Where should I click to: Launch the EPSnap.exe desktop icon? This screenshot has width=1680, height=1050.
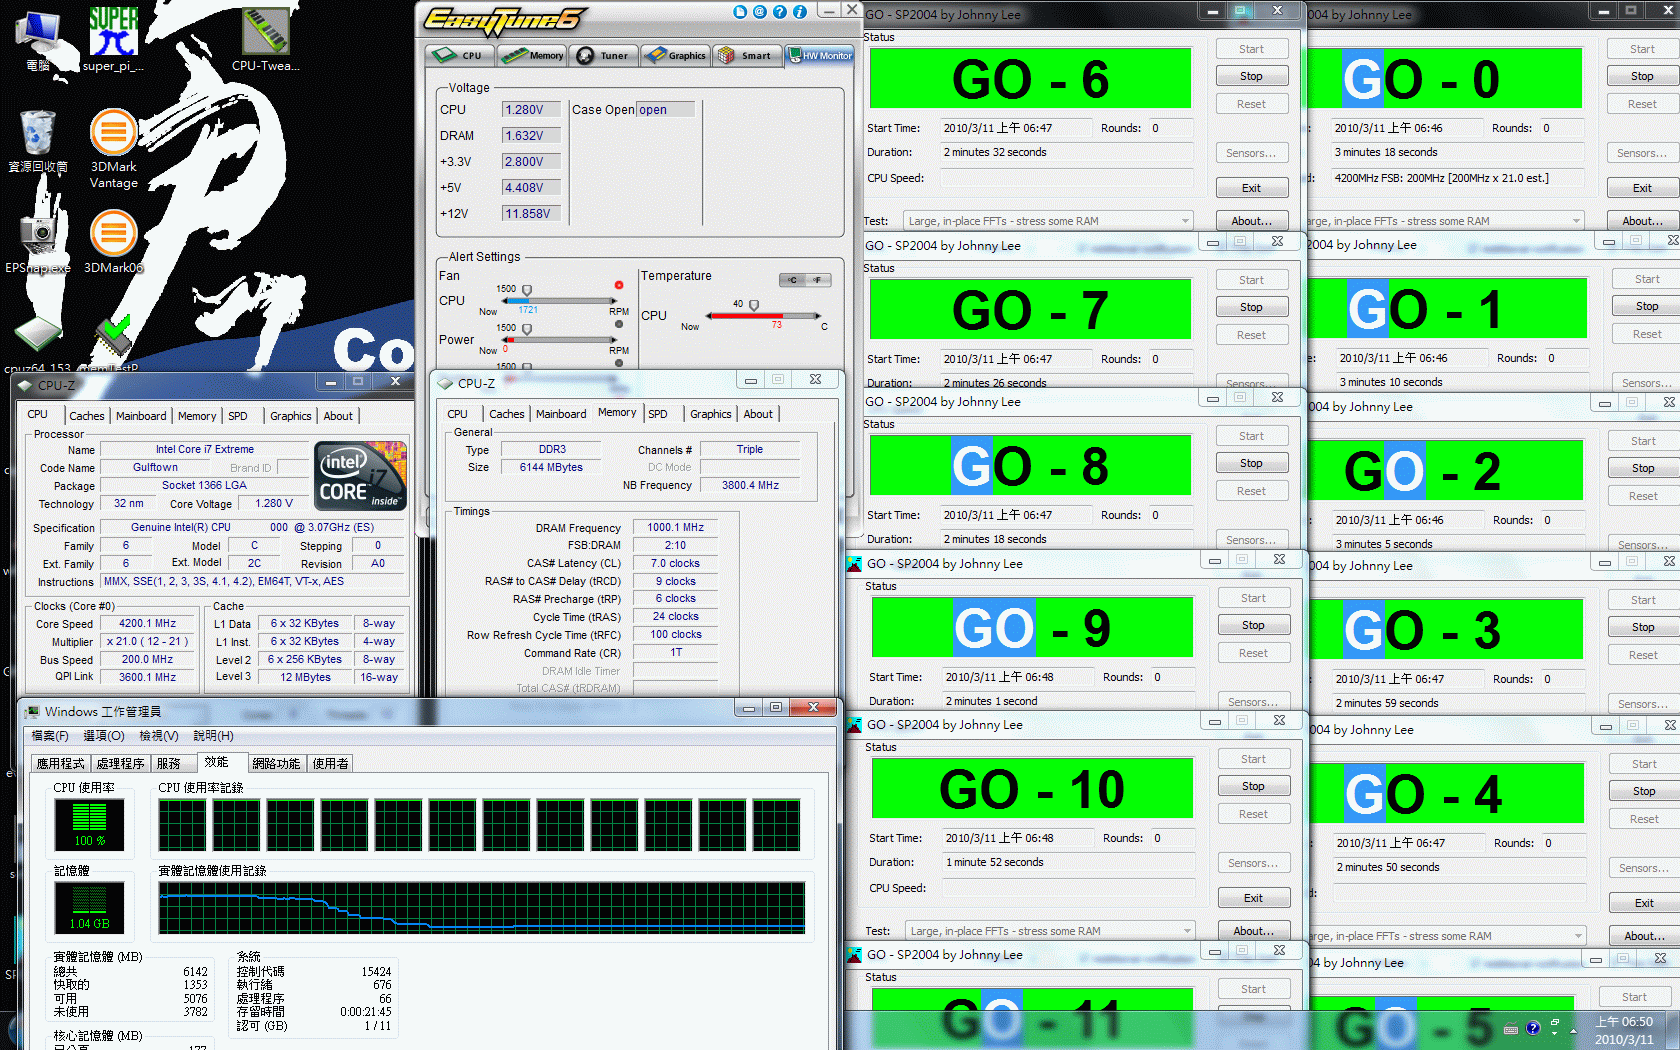[38, 240]
